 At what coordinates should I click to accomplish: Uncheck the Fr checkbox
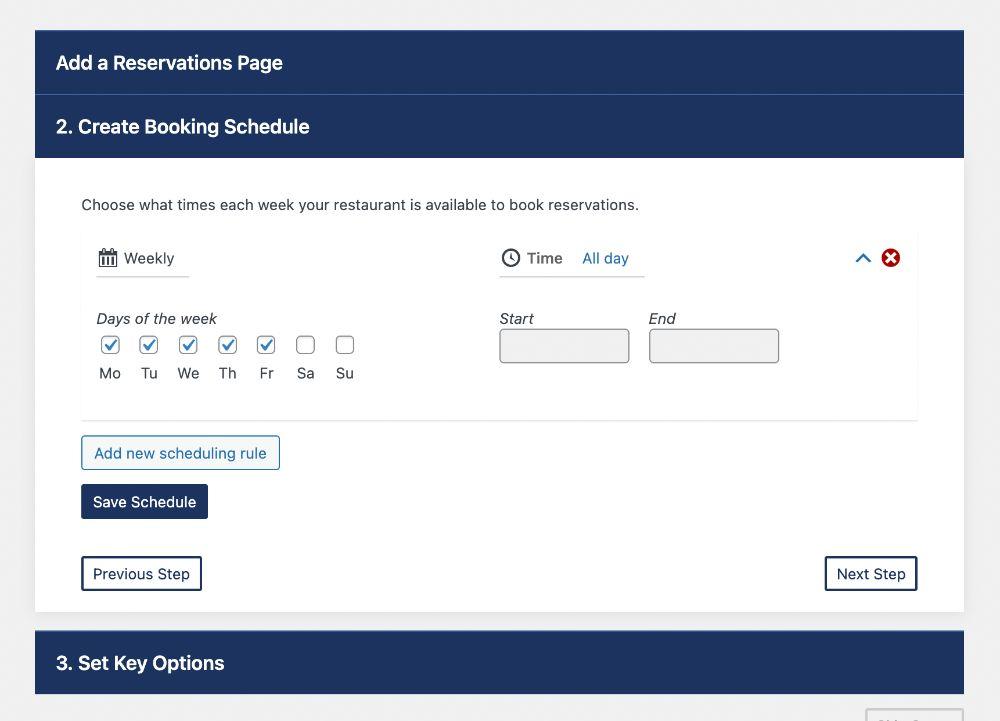click(x=266, y=345)
